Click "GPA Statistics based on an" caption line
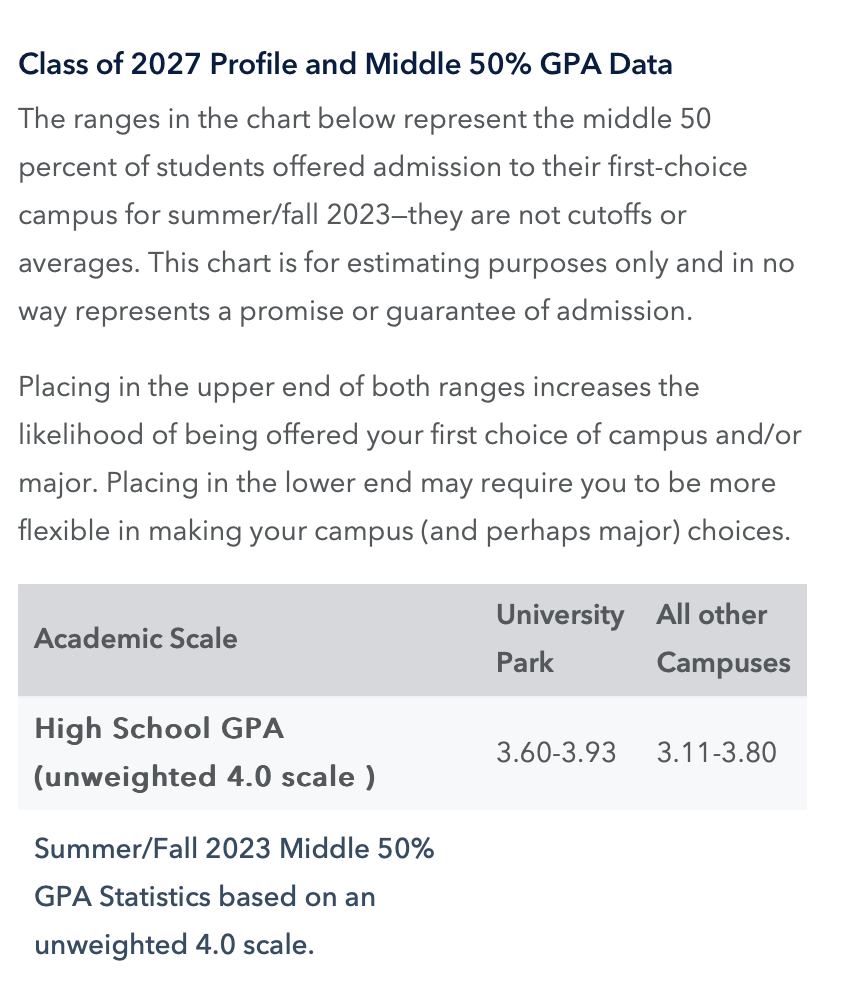Screen dimensions: 864x994 click(x=205, y=896)
